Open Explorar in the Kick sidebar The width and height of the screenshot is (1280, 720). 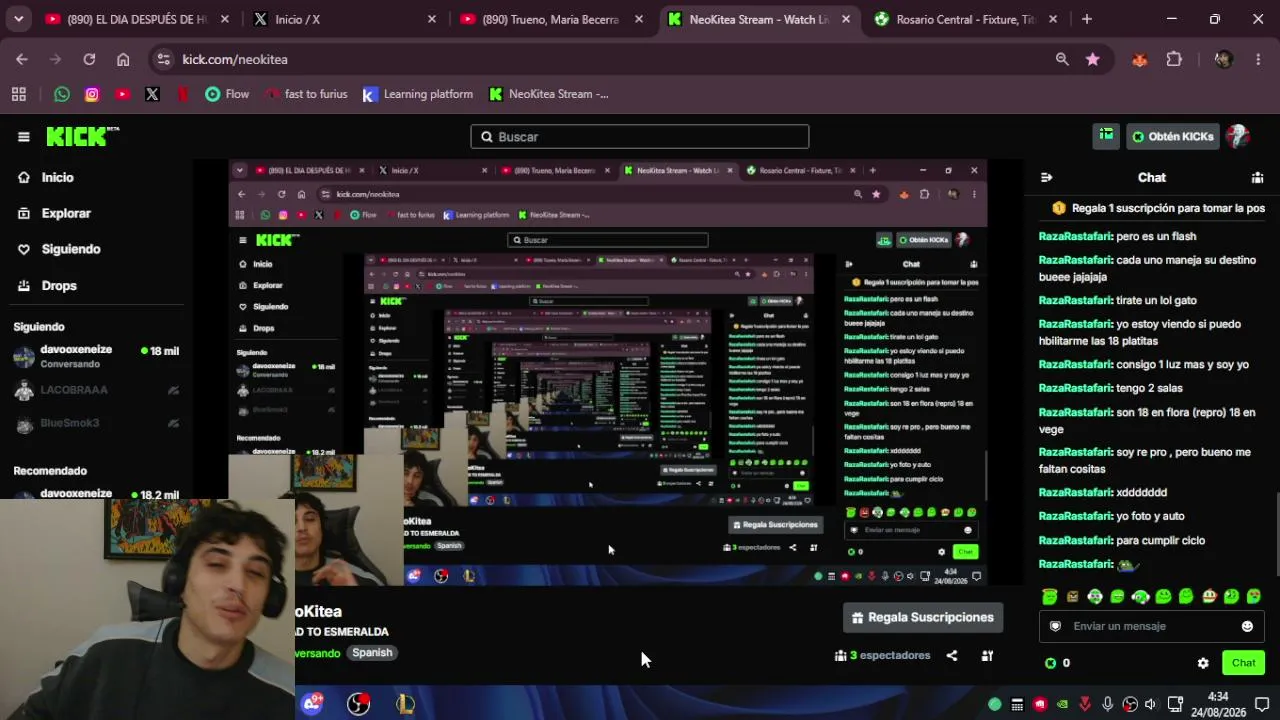pos(66,213)
